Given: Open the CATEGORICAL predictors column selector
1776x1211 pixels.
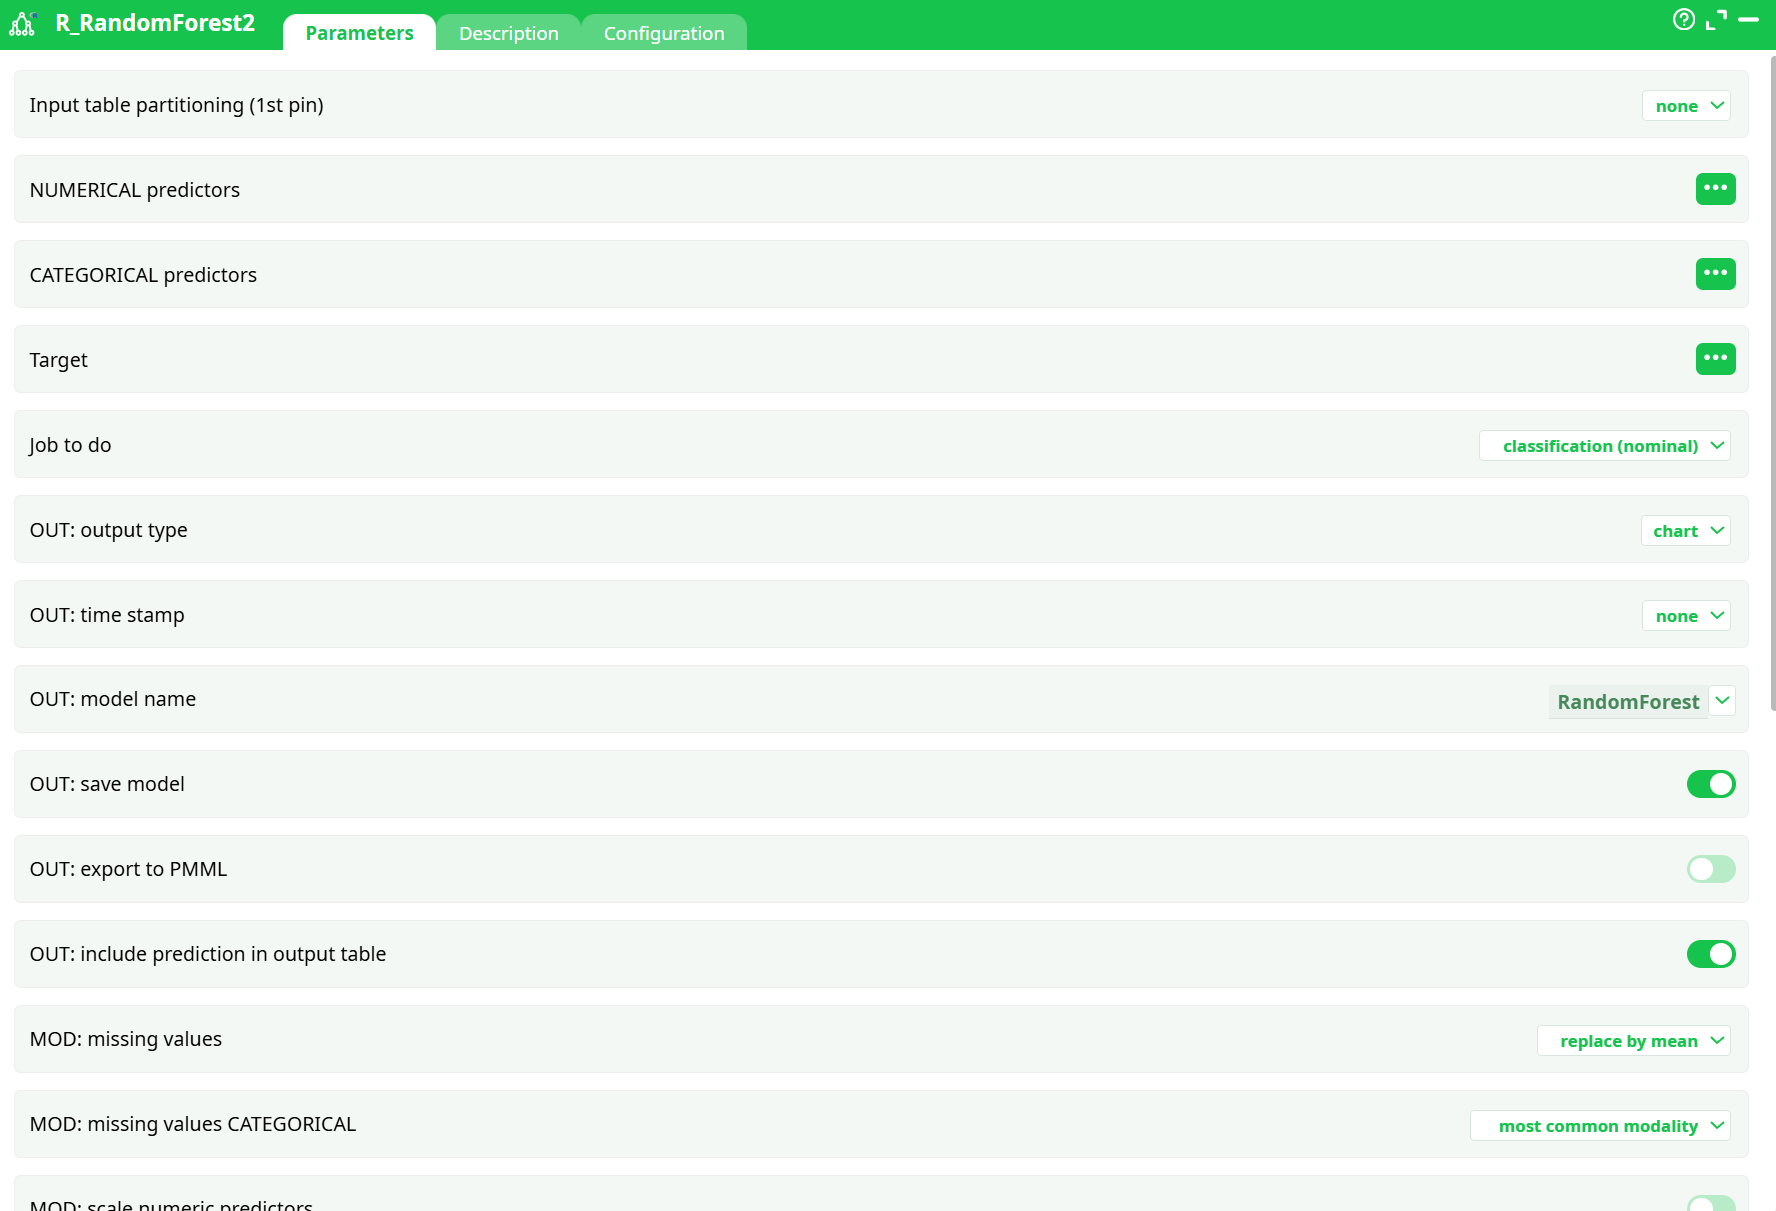Looking at the screenshot, I should point(1716,274).
